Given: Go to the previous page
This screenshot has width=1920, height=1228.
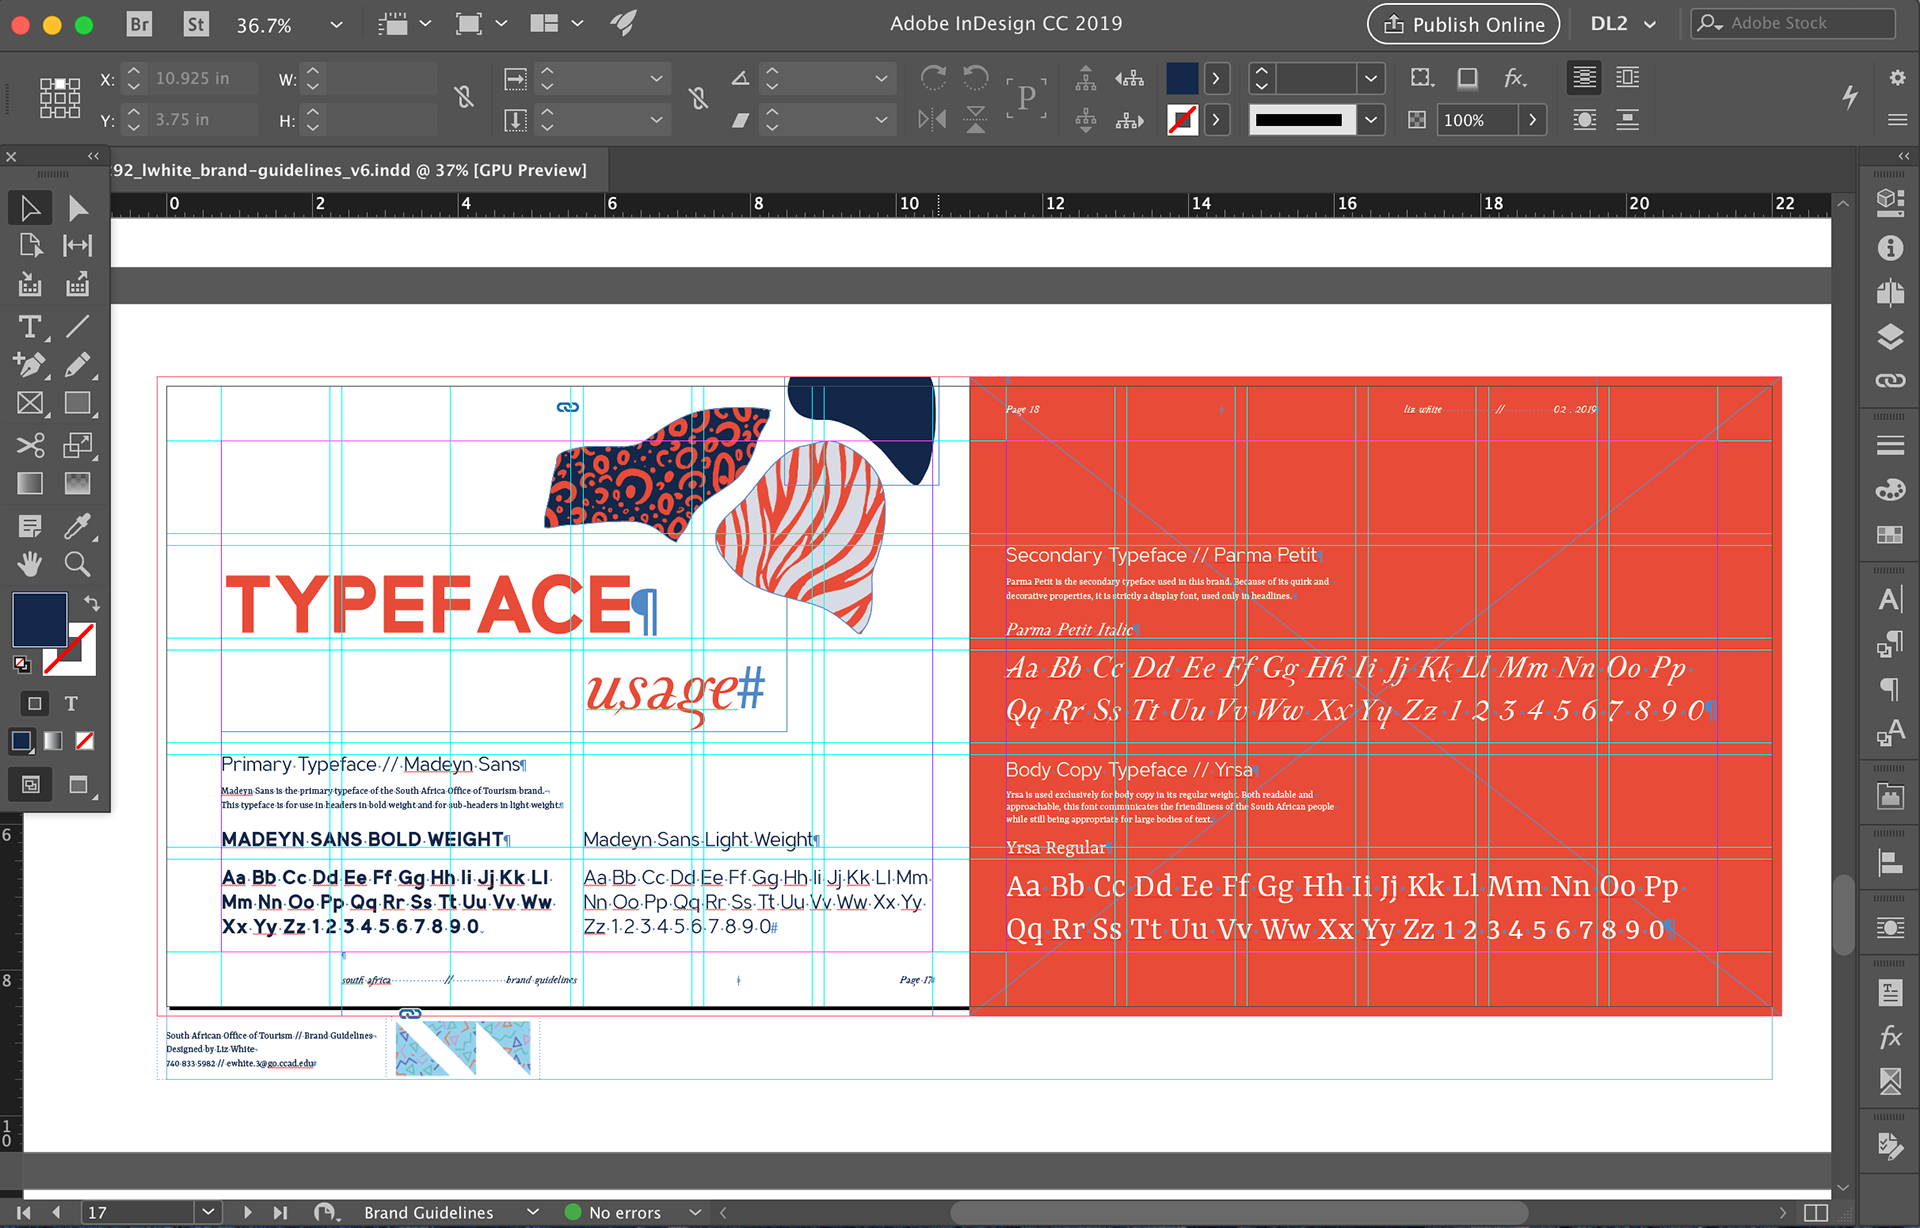Looking at the screenshot, I should [x=56, y=1212].
